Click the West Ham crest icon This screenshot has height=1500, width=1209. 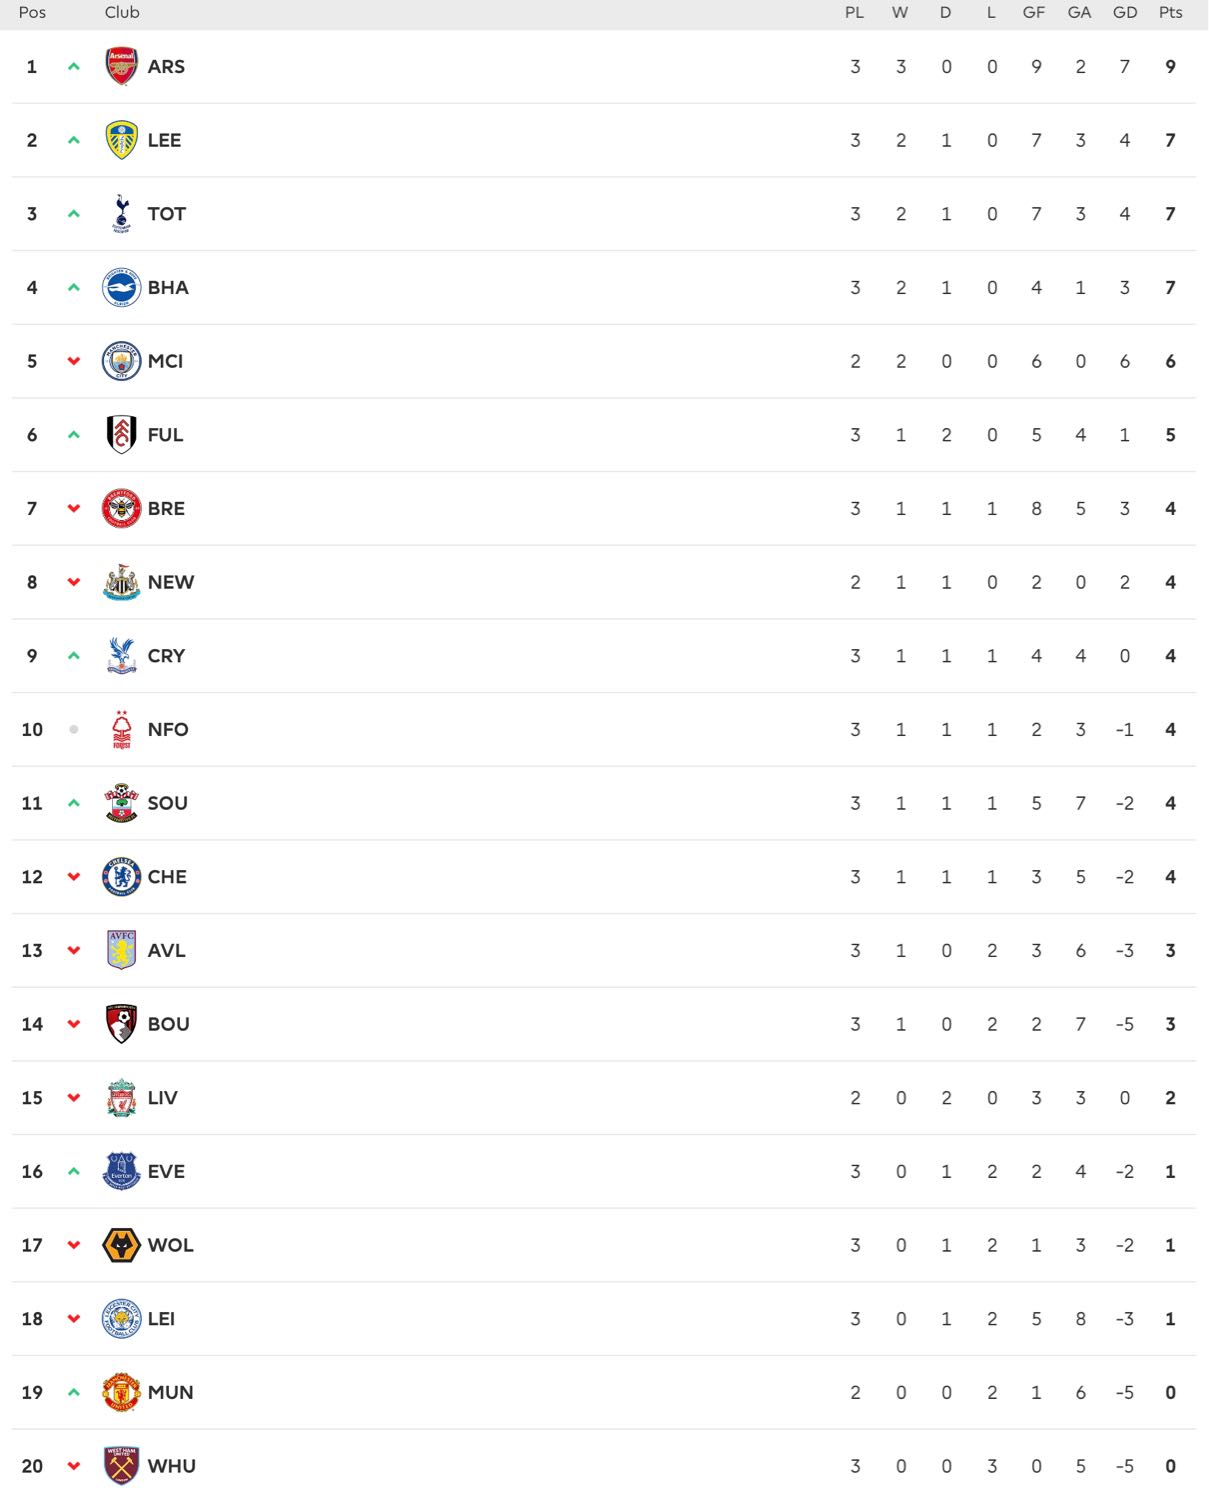[121, 1466]
